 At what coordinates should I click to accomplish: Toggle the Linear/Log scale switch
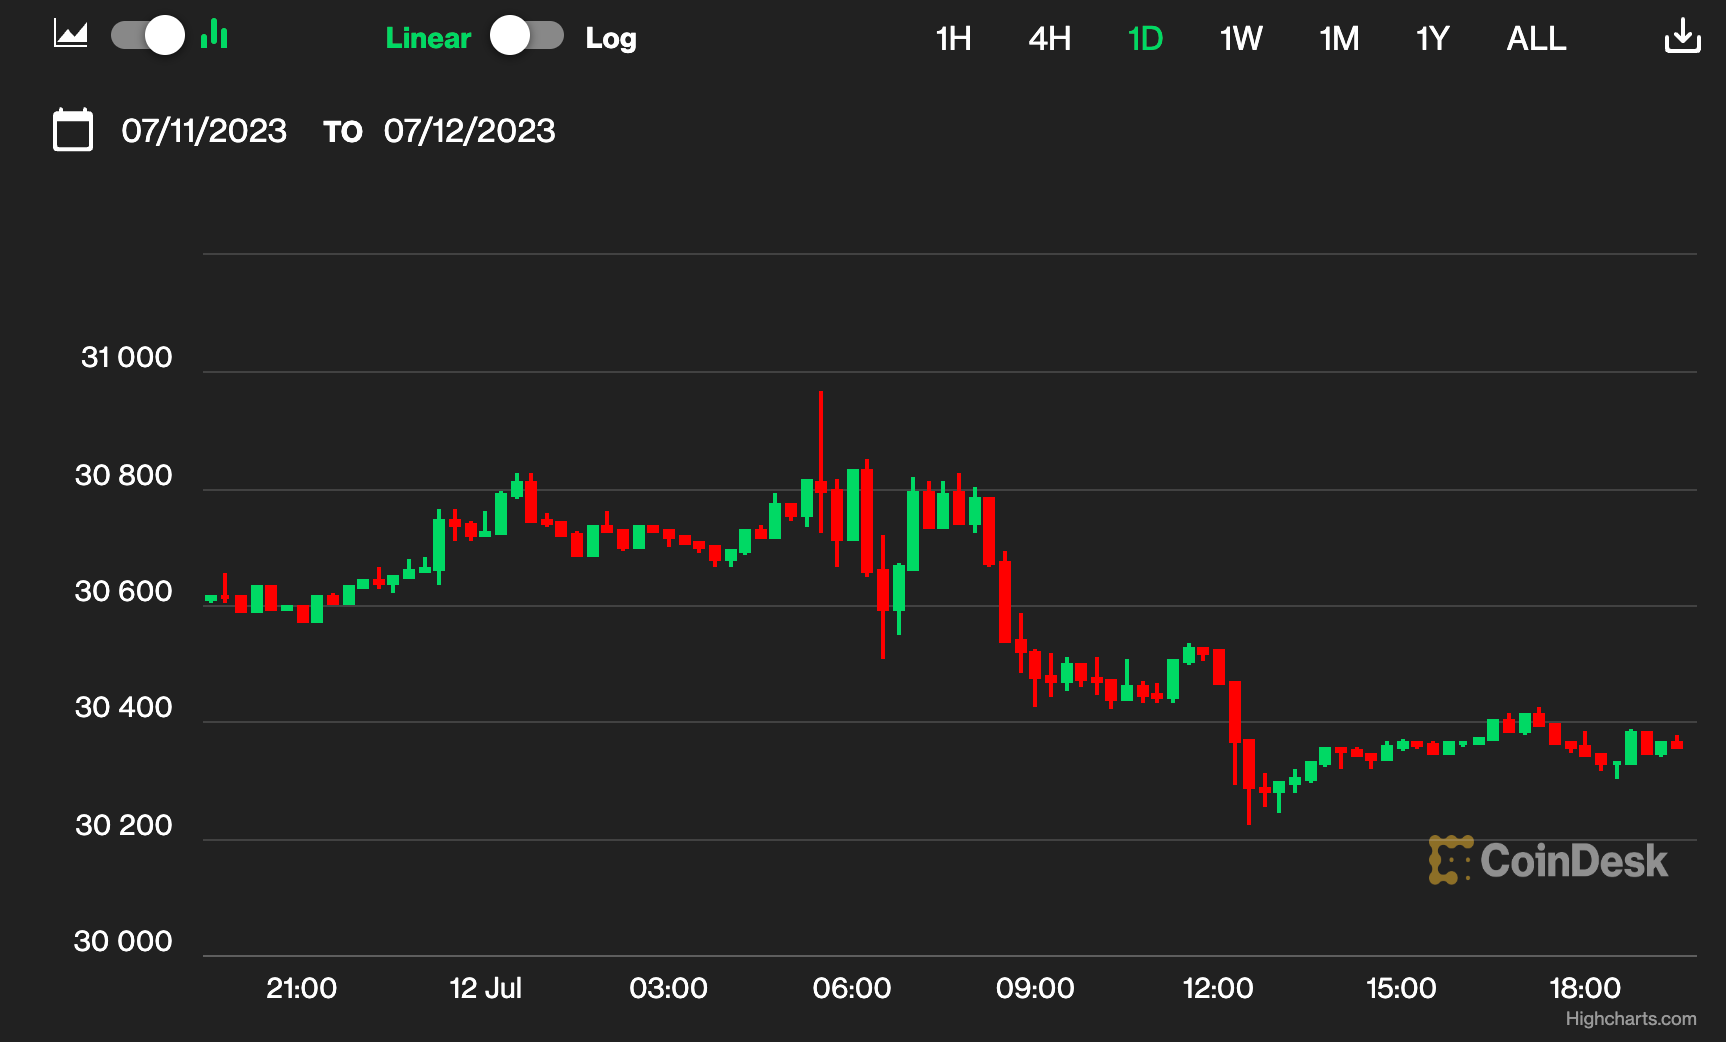click(x=527, y=36)
